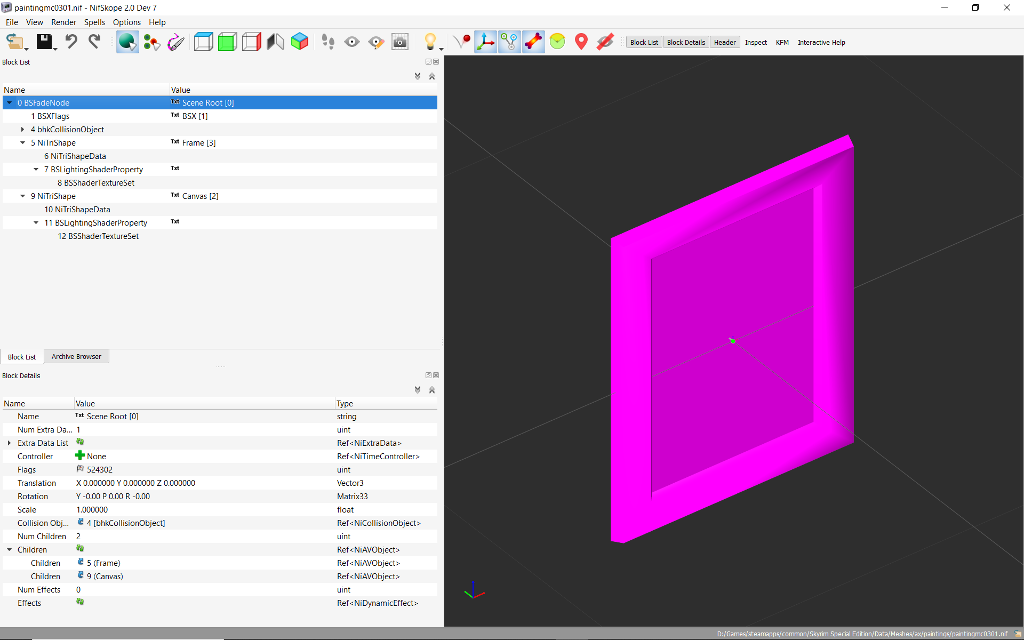Image resolution: width=1024 pixels, height=640 pixels.
Task: Select the colored perspective cube icon
Action: 299,42
